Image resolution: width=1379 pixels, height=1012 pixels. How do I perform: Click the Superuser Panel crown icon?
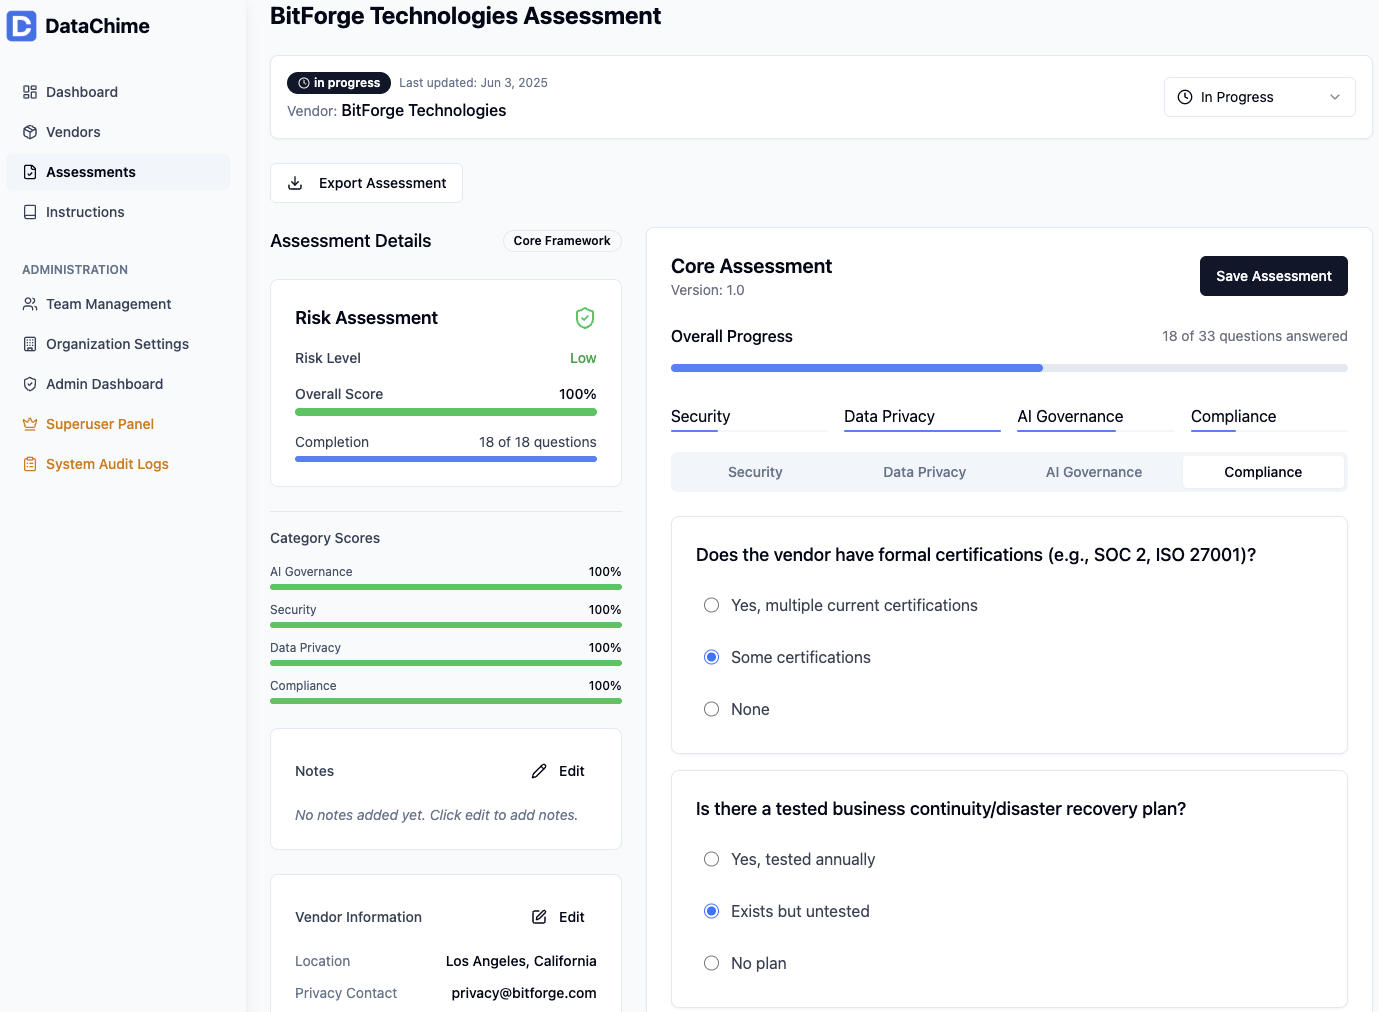(30, 424)
